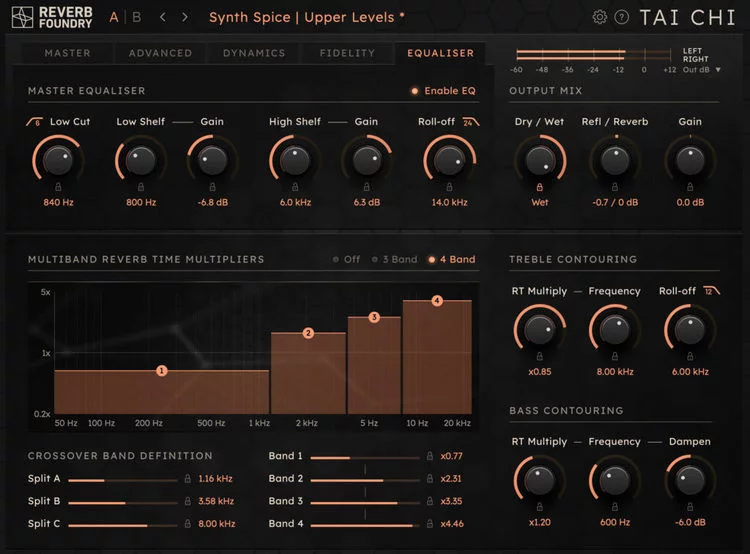Toggle the lock beside Band 3 multiplier
Viewport: 750px width, 554px height.
pyautogui.click(x=430, y=501)
